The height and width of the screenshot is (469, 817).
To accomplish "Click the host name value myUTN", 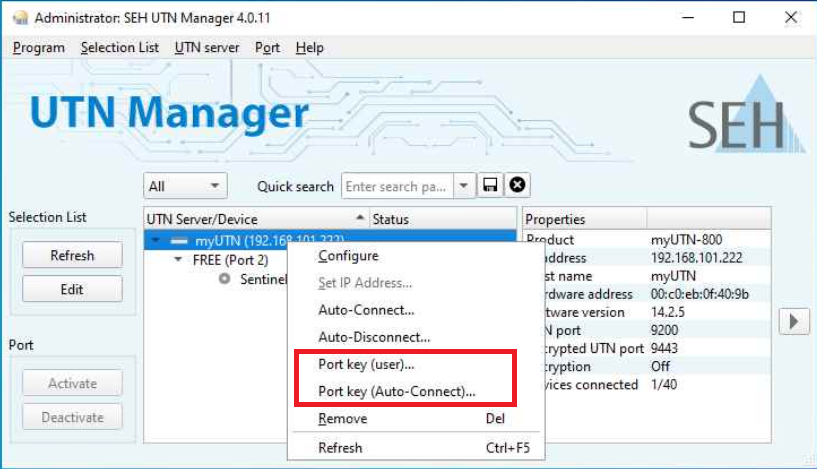I will point(673,276).
